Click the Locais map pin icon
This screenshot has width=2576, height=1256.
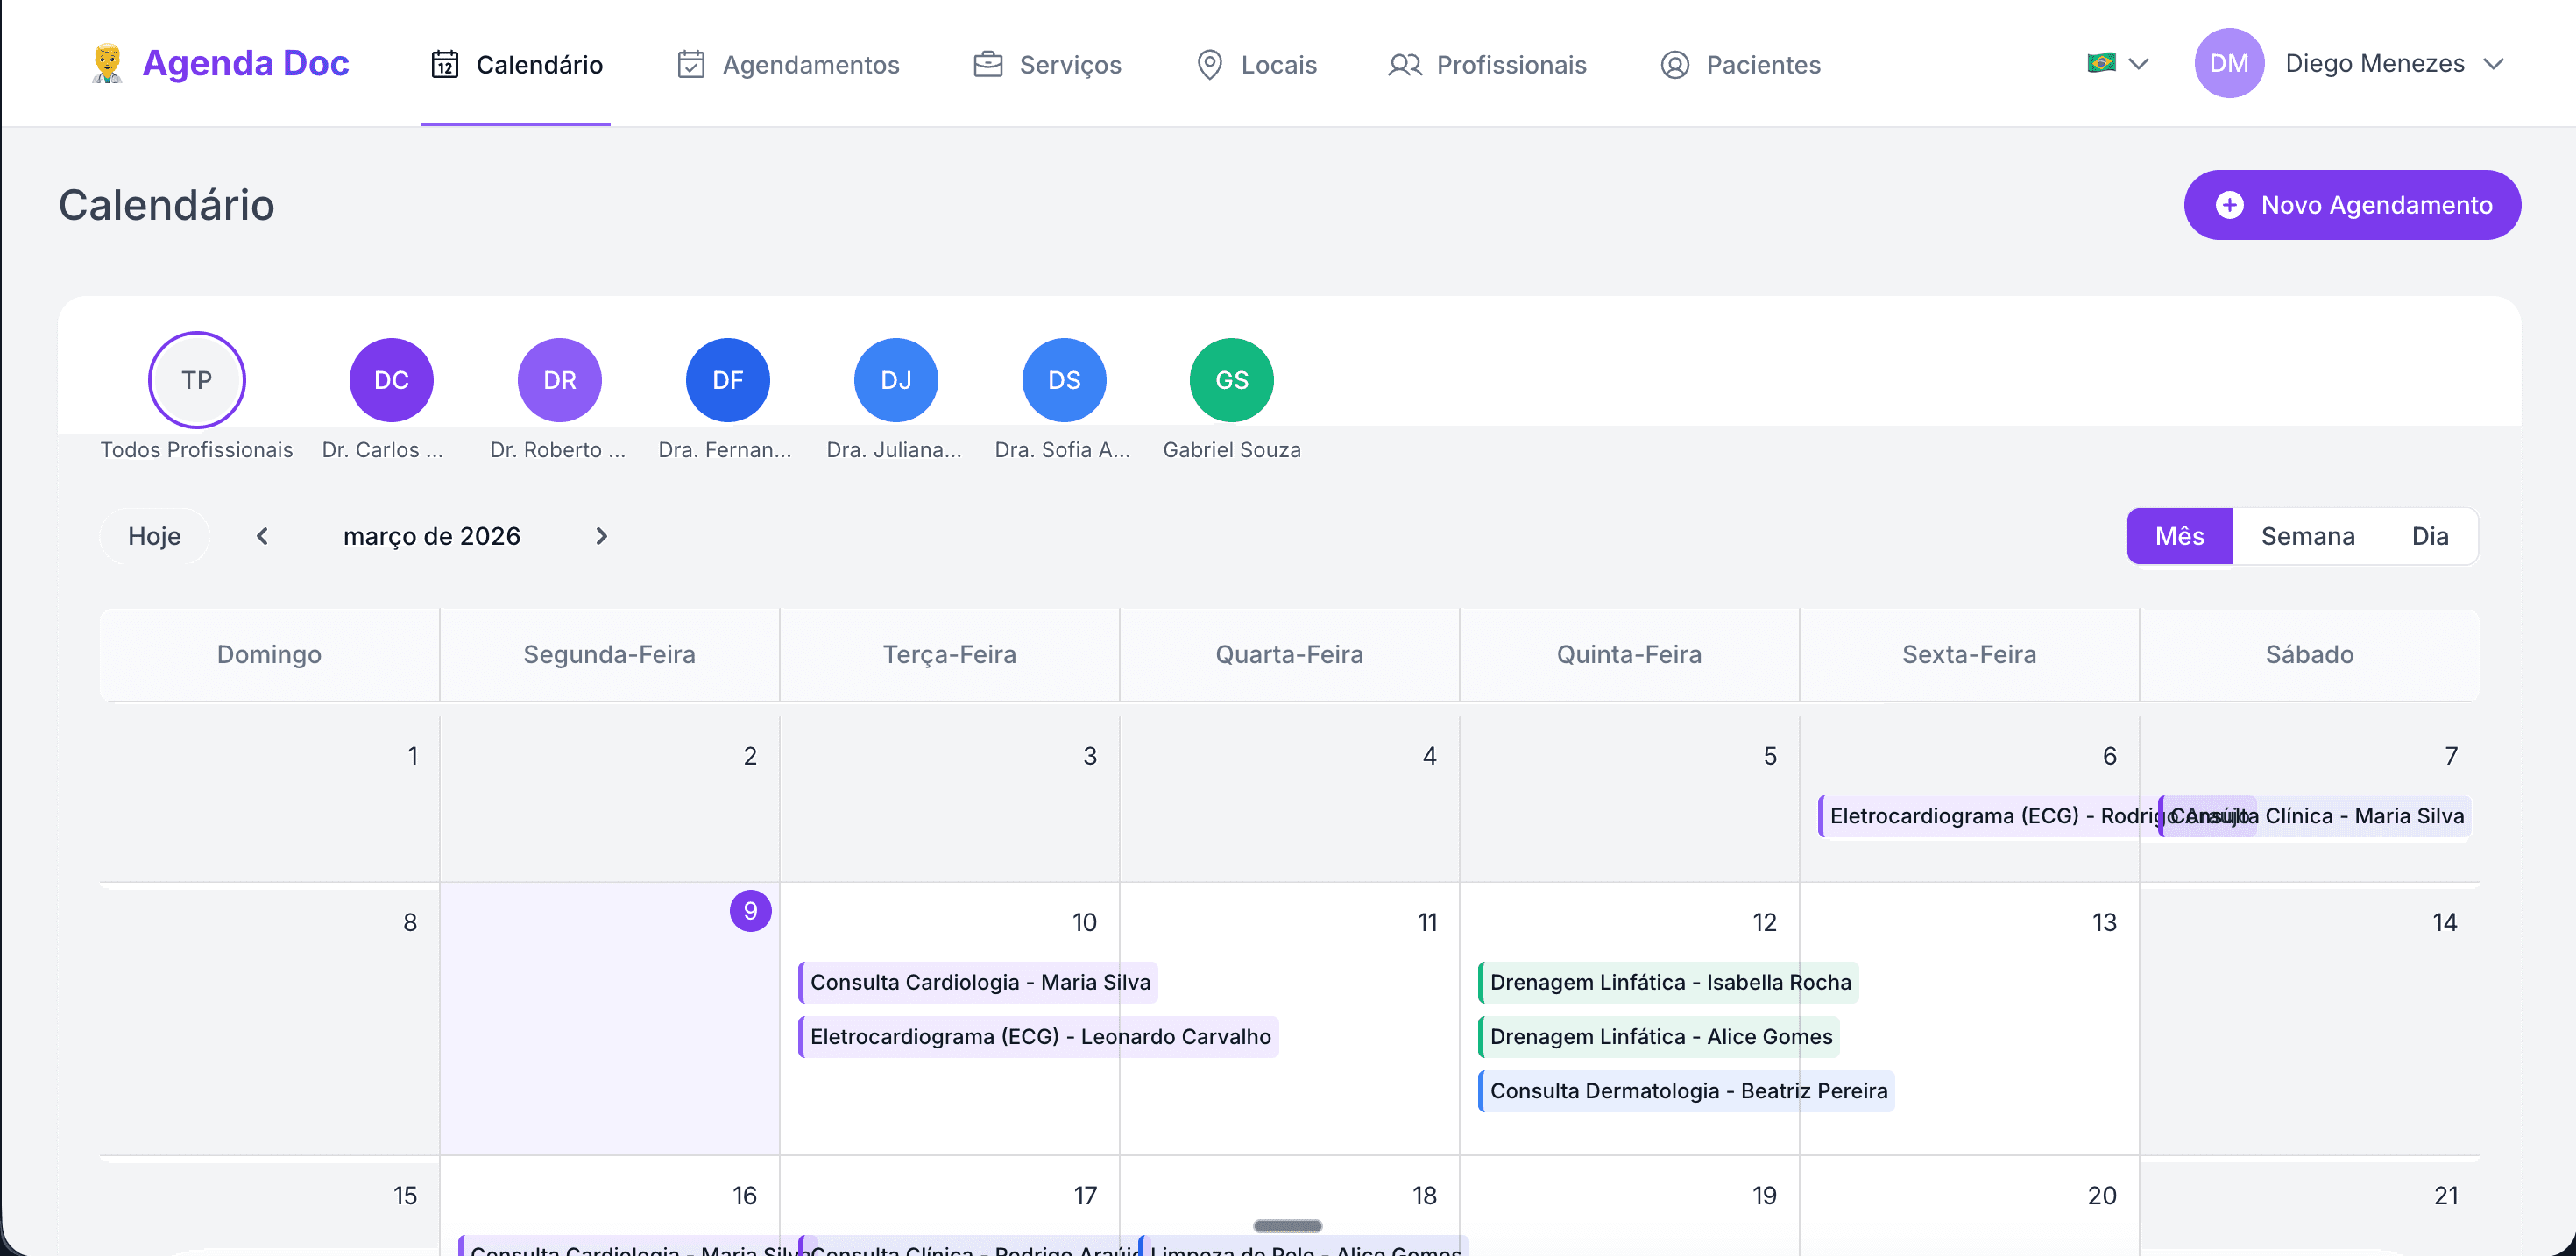click(x=1210, y=64)
